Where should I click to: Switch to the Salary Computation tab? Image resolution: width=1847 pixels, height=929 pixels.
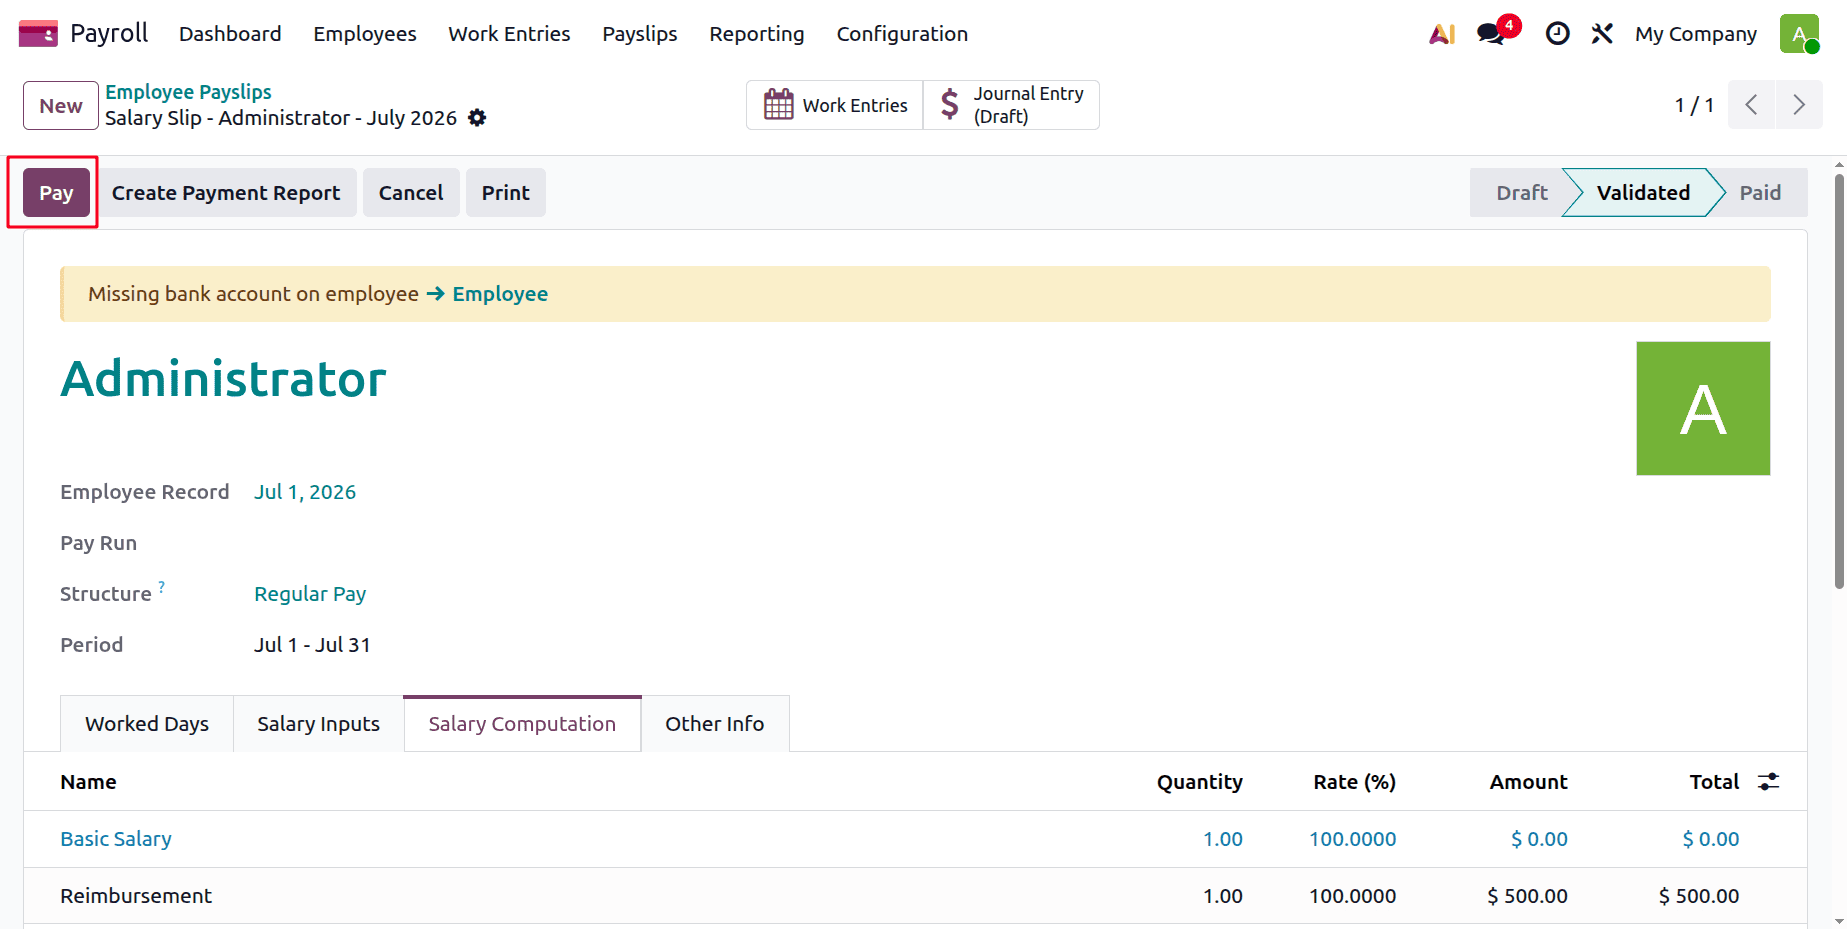point(522,724)
